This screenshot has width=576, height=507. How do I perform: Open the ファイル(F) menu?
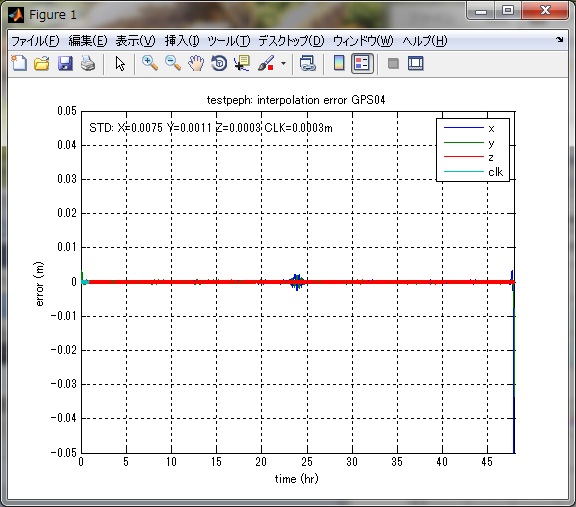pyautogui.click(x=35, y=41)
